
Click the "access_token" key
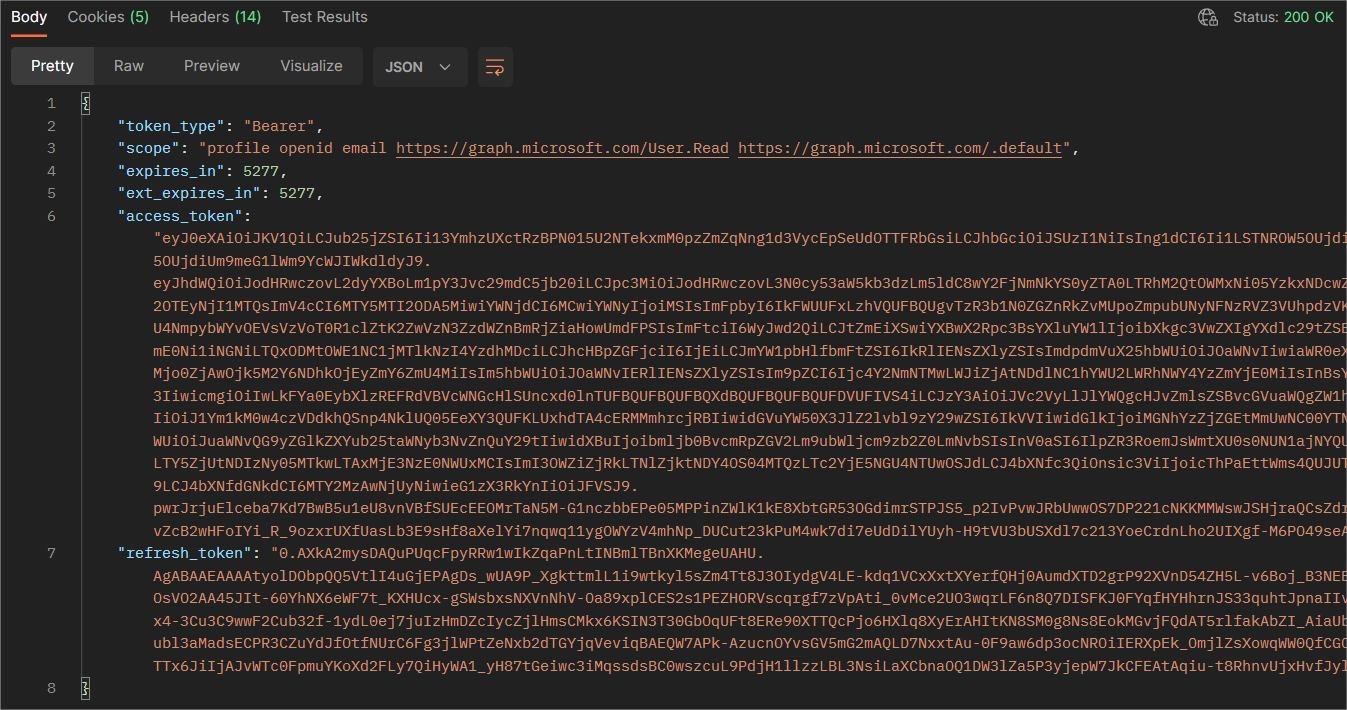[x=180, y=215]
